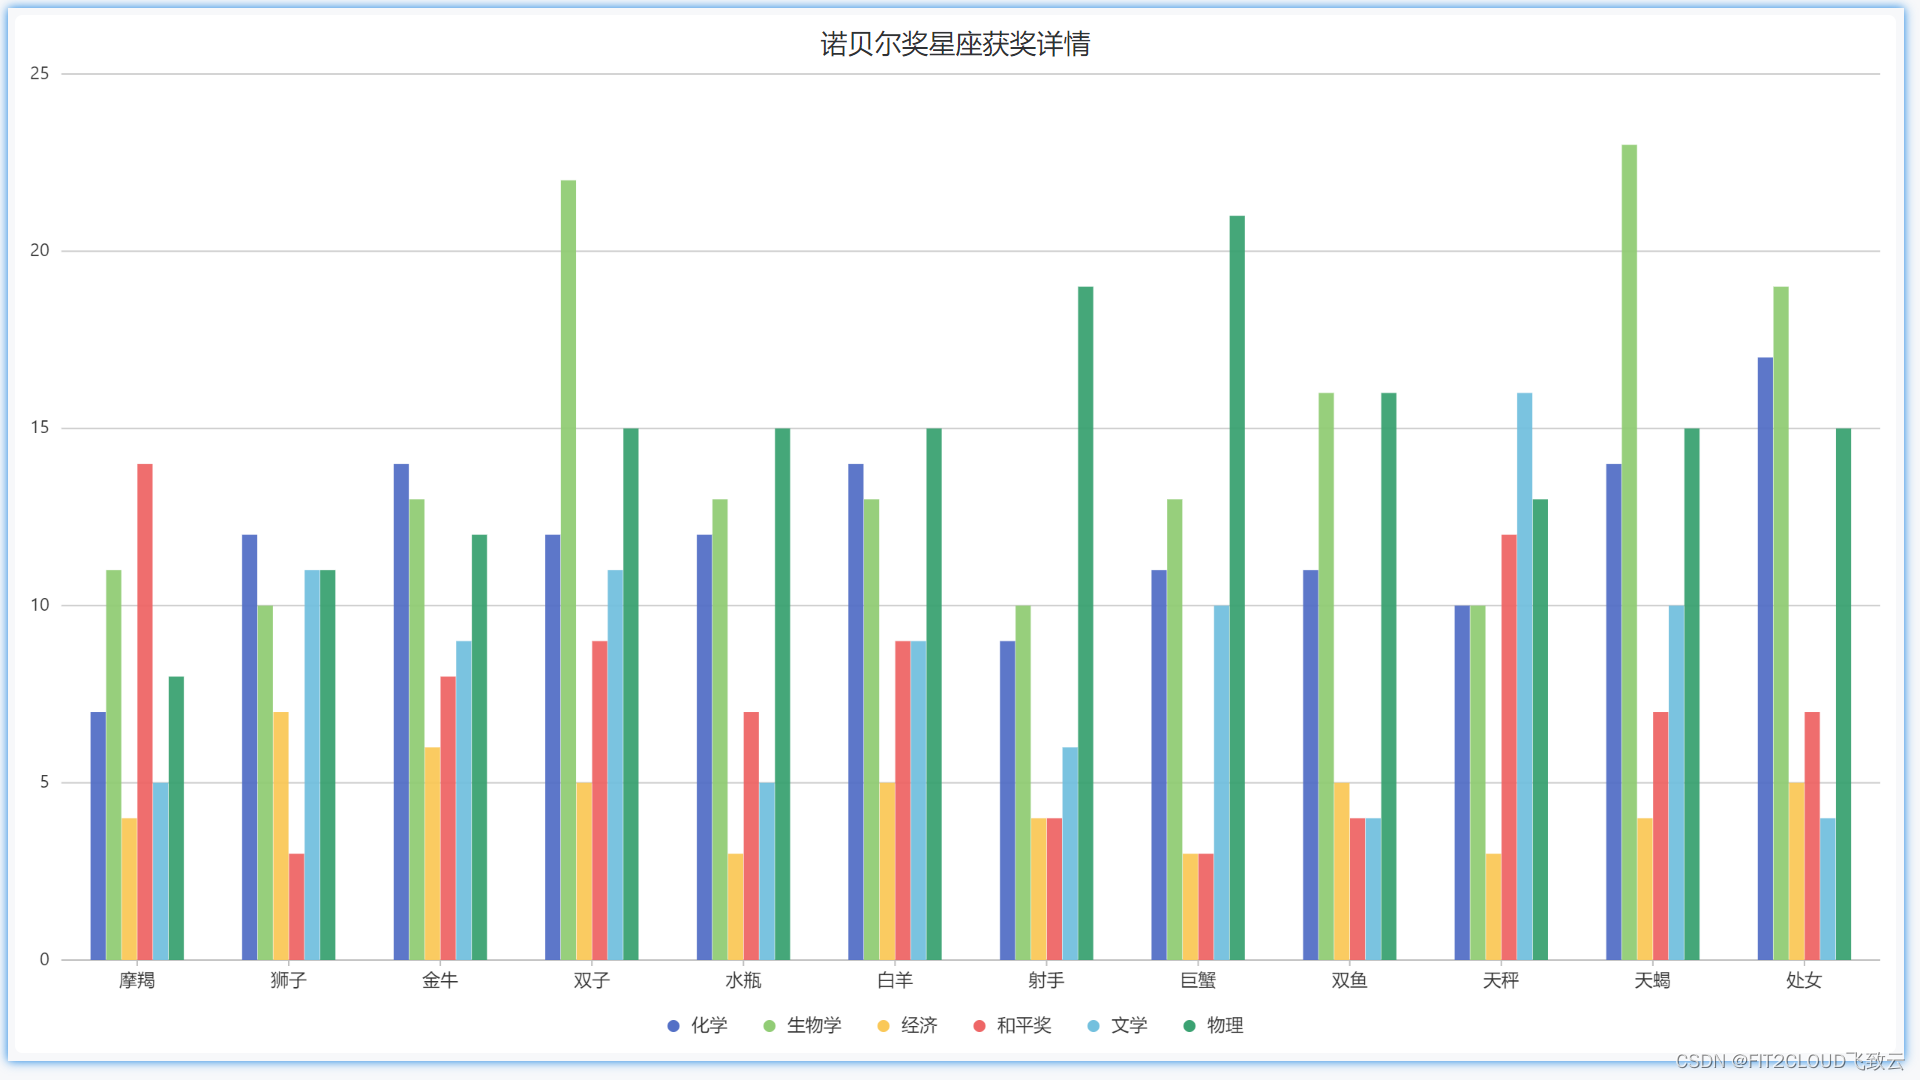Click the yellow 经济 bar for 狮子
The height and width of the screenshot is (1080, 1920).
pos(281,835)
